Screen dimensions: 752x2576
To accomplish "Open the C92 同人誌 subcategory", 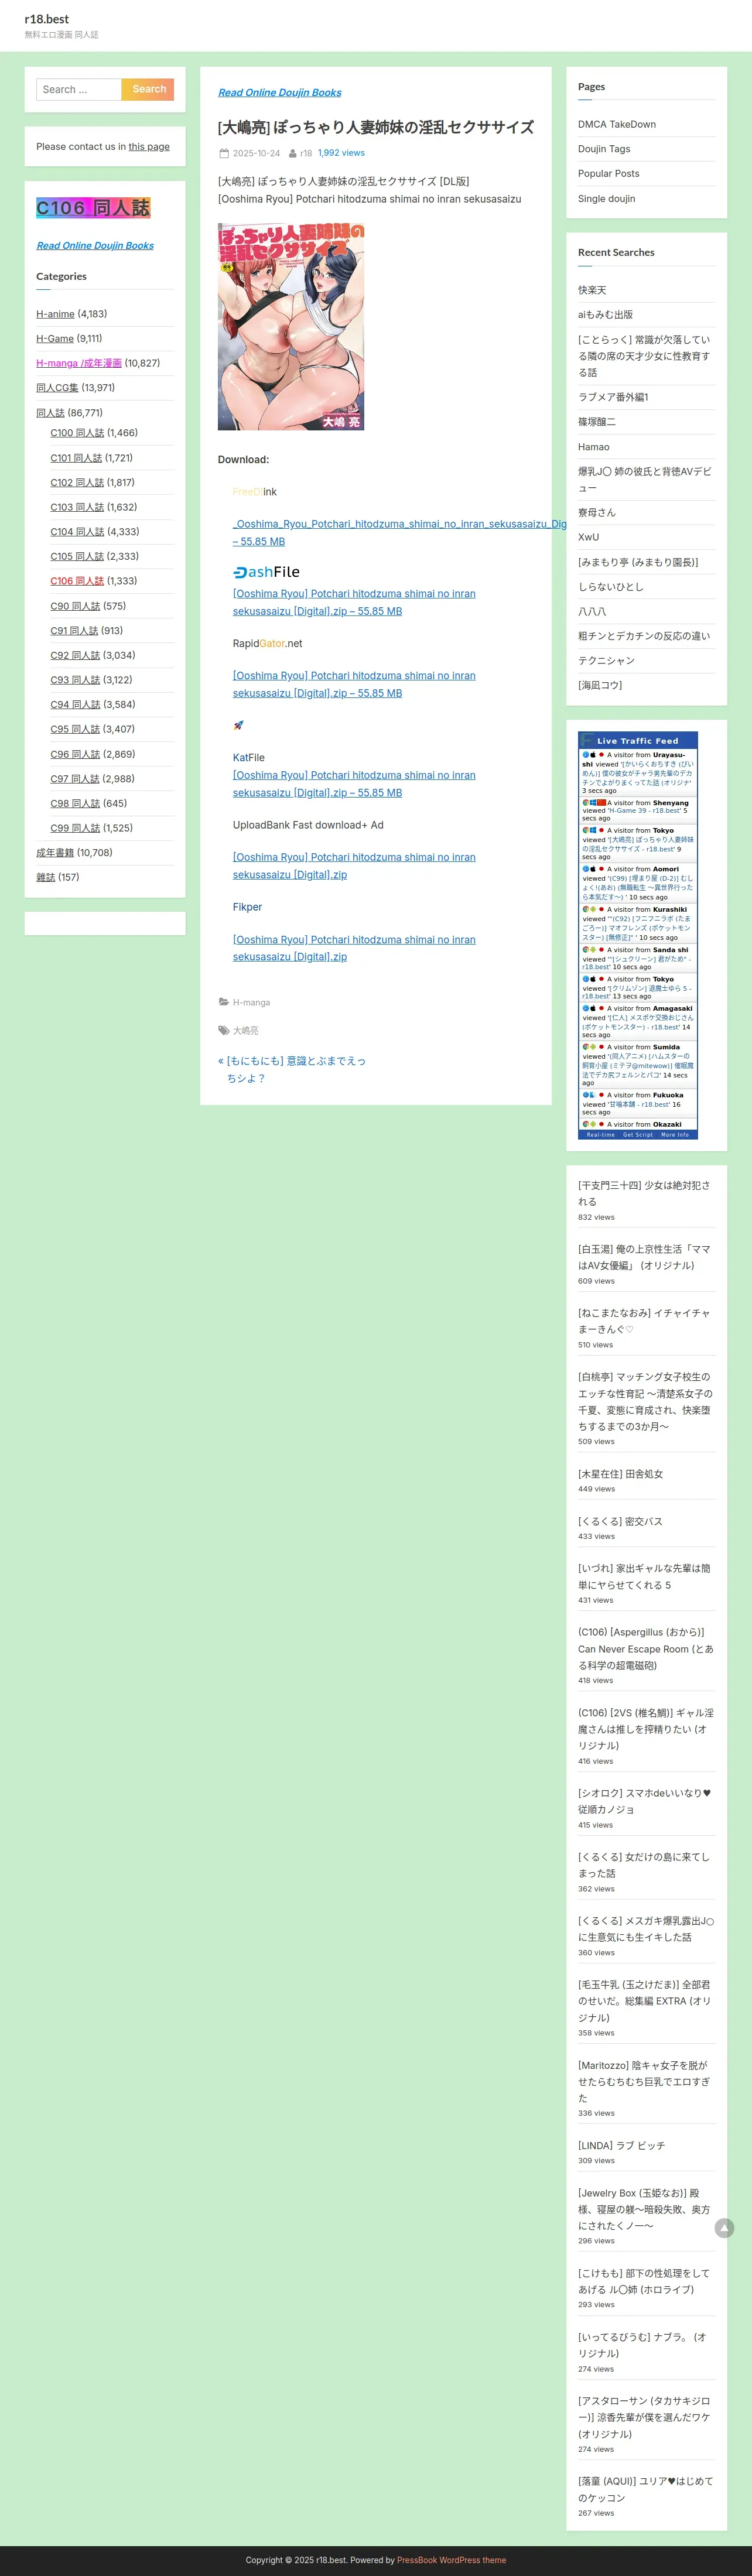I will 75,655.
